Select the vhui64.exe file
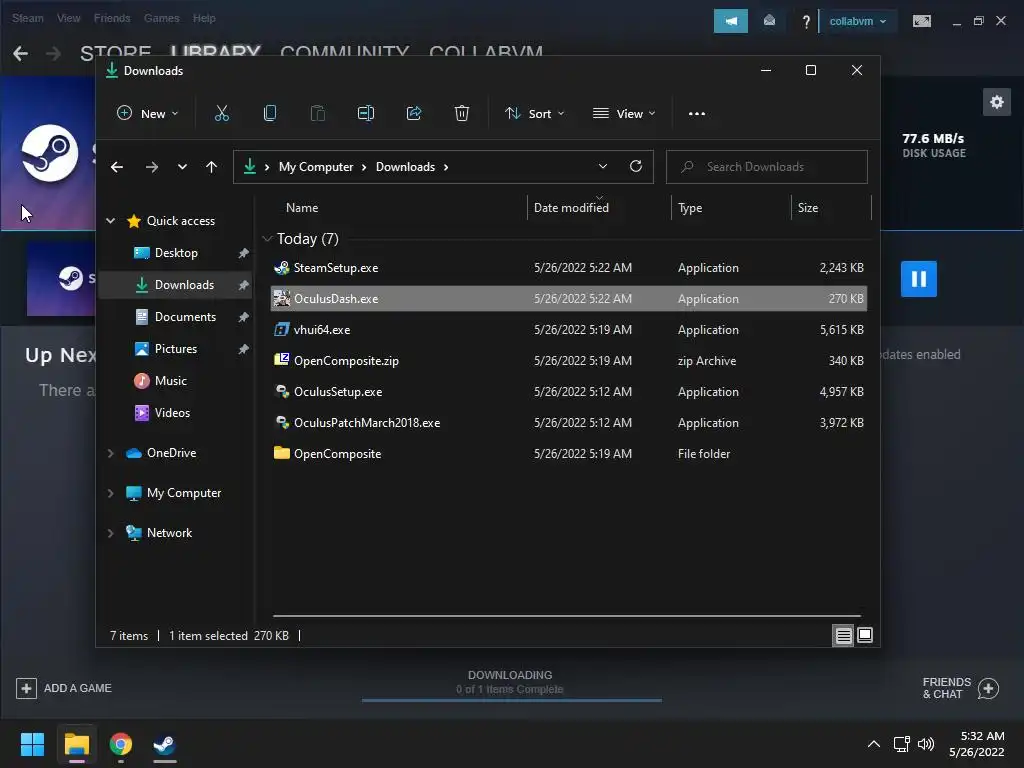Viewport: 1024px width, 768px height. pos(569,330)
